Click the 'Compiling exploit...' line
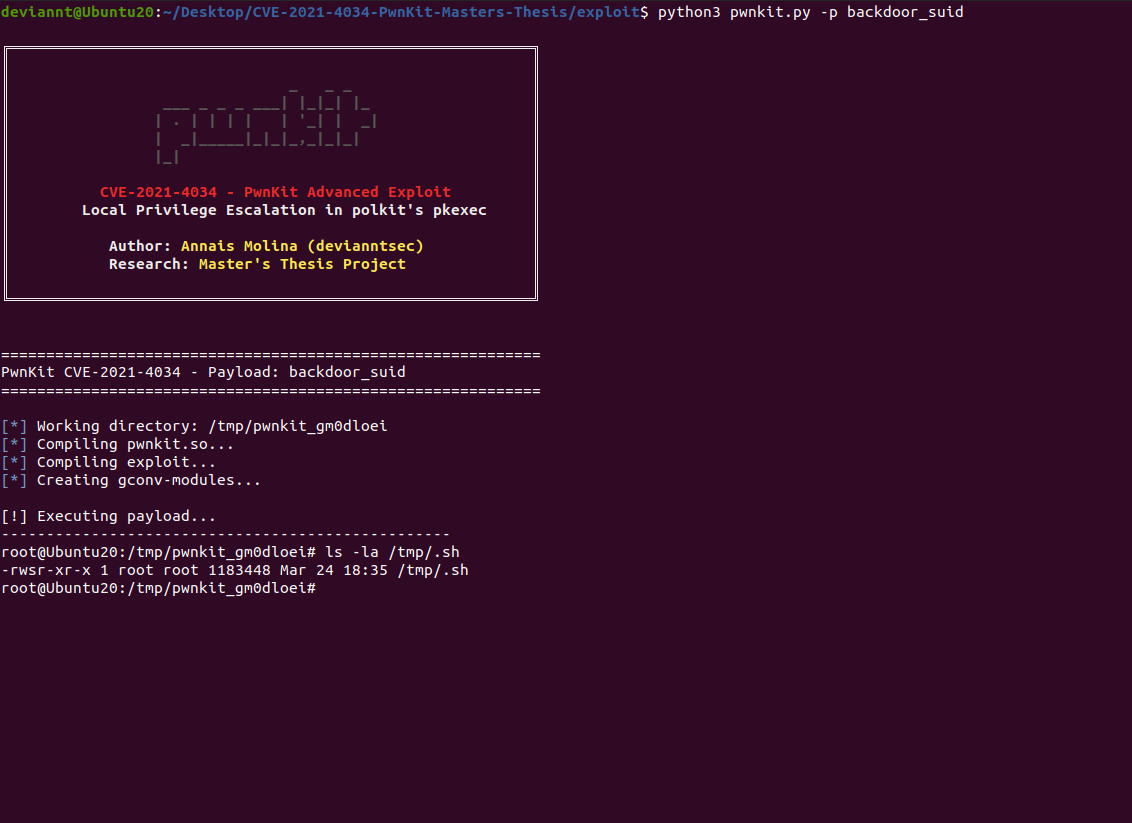 [108, 462]
